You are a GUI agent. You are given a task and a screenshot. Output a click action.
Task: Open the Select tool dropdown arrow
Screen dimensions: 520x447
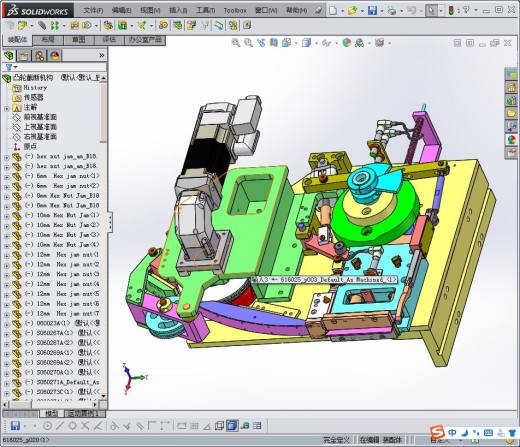441,11
